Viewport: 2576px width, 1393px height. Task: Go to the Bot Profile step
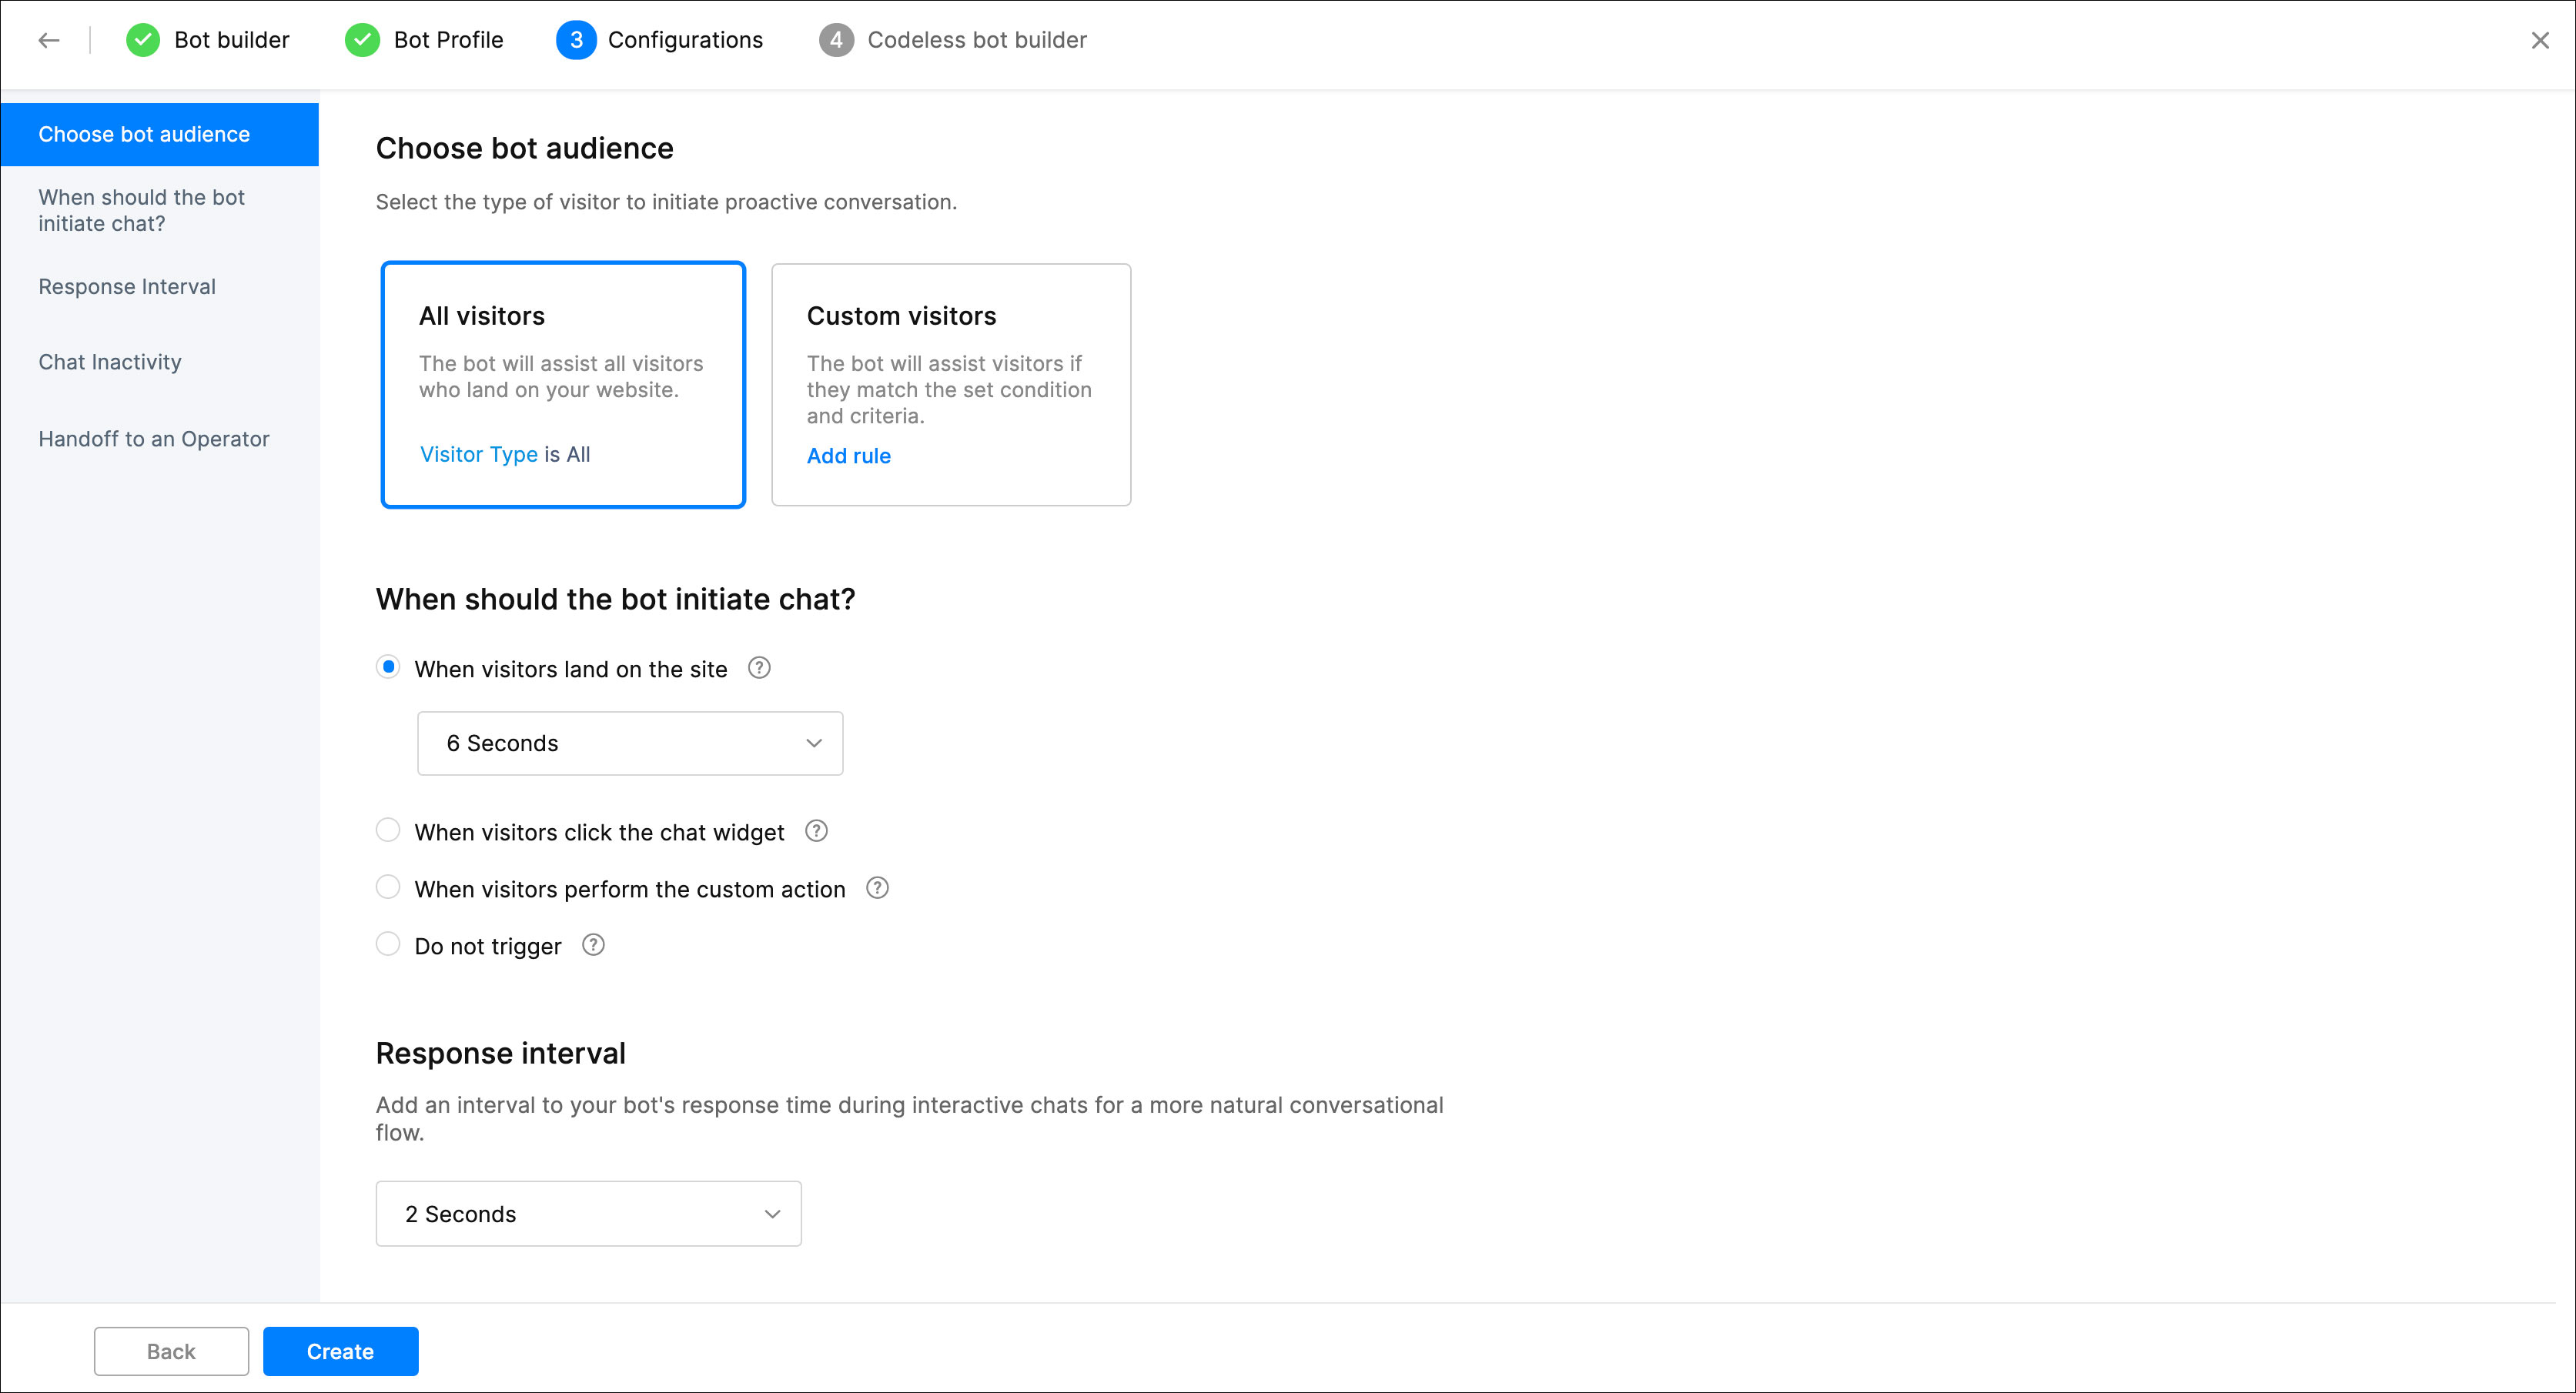pos(448,40)
